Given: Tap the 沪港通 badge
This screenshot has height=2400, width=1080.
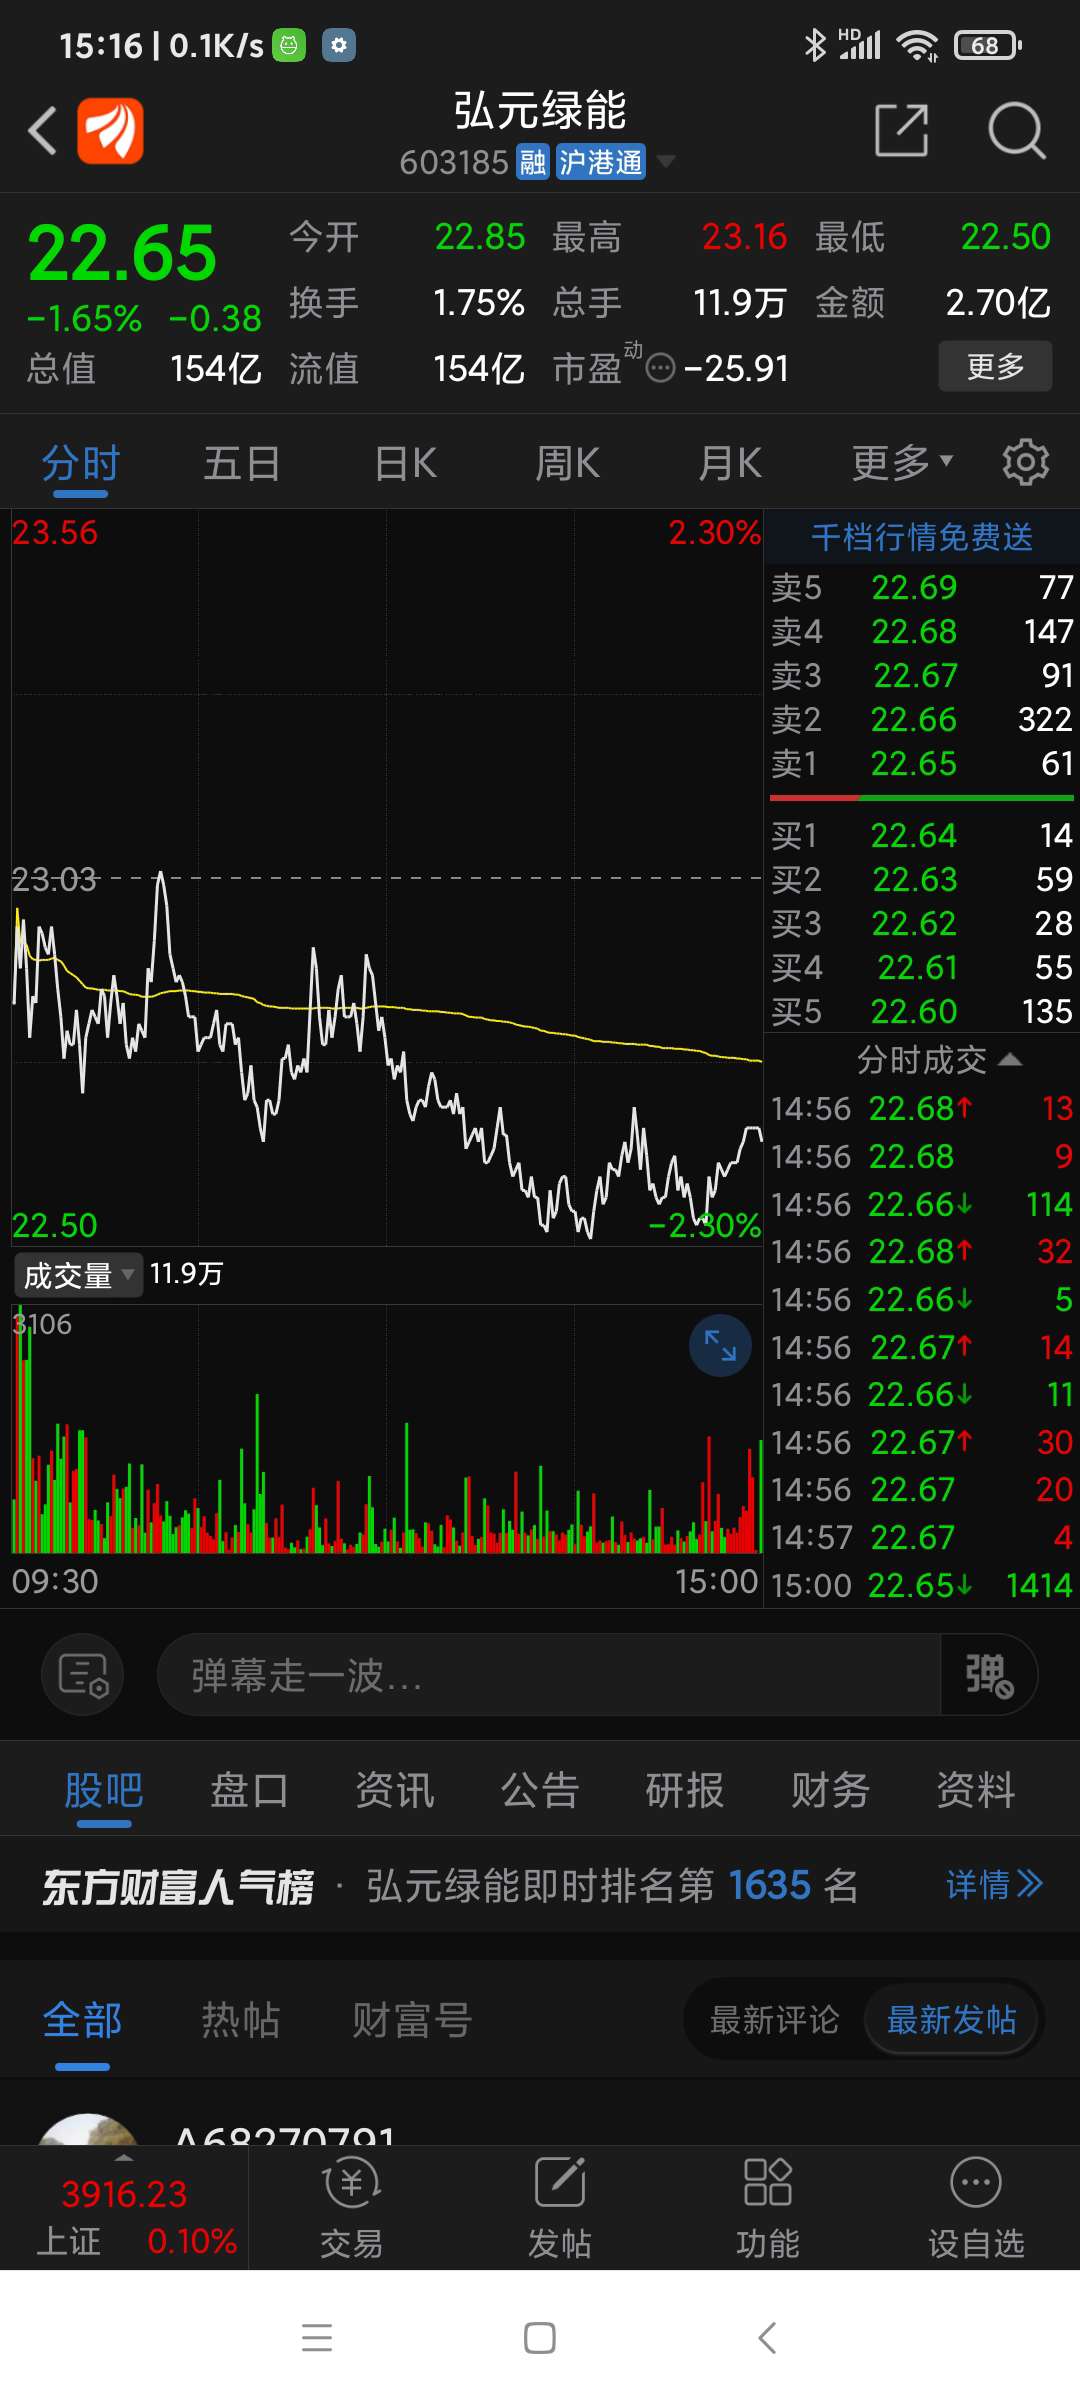Looking at the screenshot, I should coord(600,162).
